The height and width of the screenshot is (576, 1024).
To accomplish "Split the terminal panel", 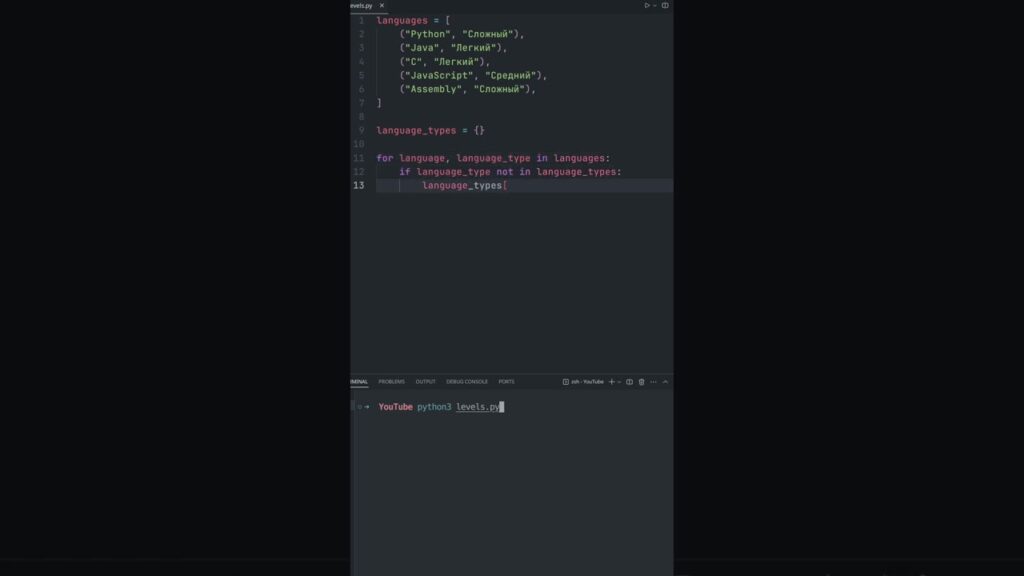I will pos(629,381).
